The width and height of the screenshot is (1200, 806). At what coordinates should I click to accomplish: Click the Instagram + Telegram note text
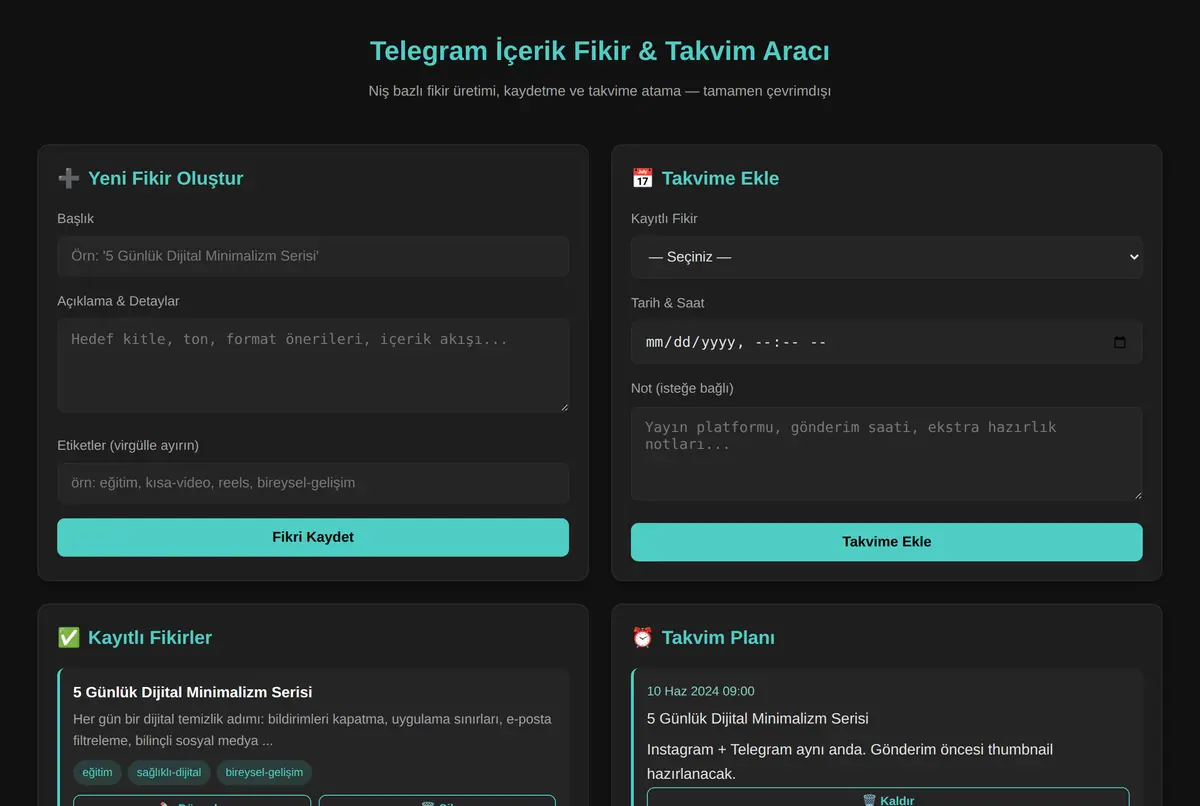pos(850,761)
